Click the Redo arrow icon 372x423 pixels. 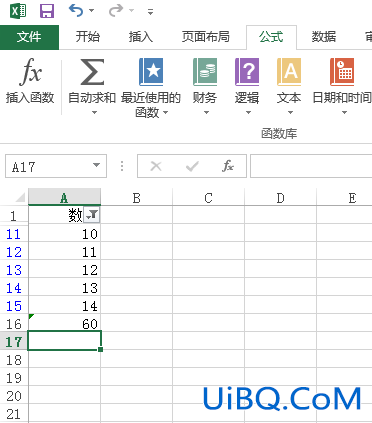tap(116, 11)
